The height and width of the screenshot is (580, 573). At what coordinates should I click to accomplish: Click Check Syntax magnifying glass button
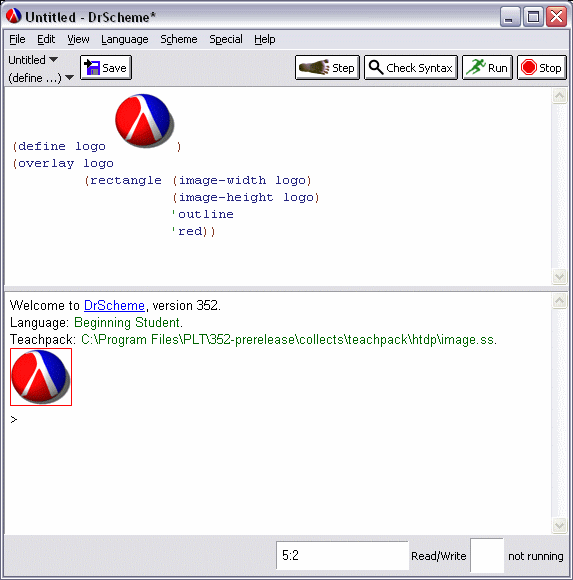pos(411,68)
